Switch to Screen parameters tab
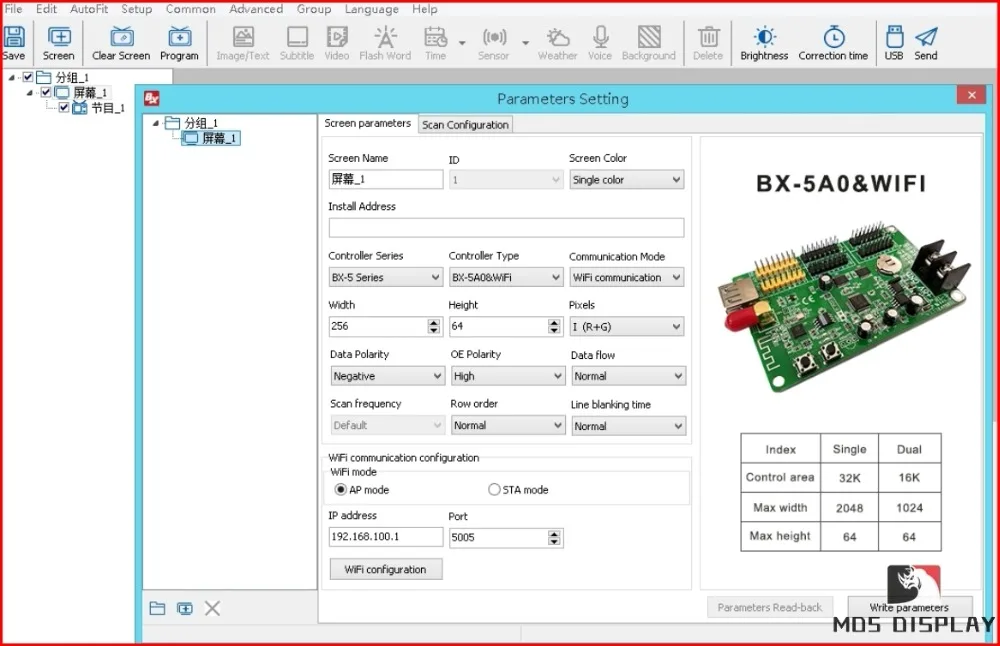The image size is (1000, 646). click(367, 123)
